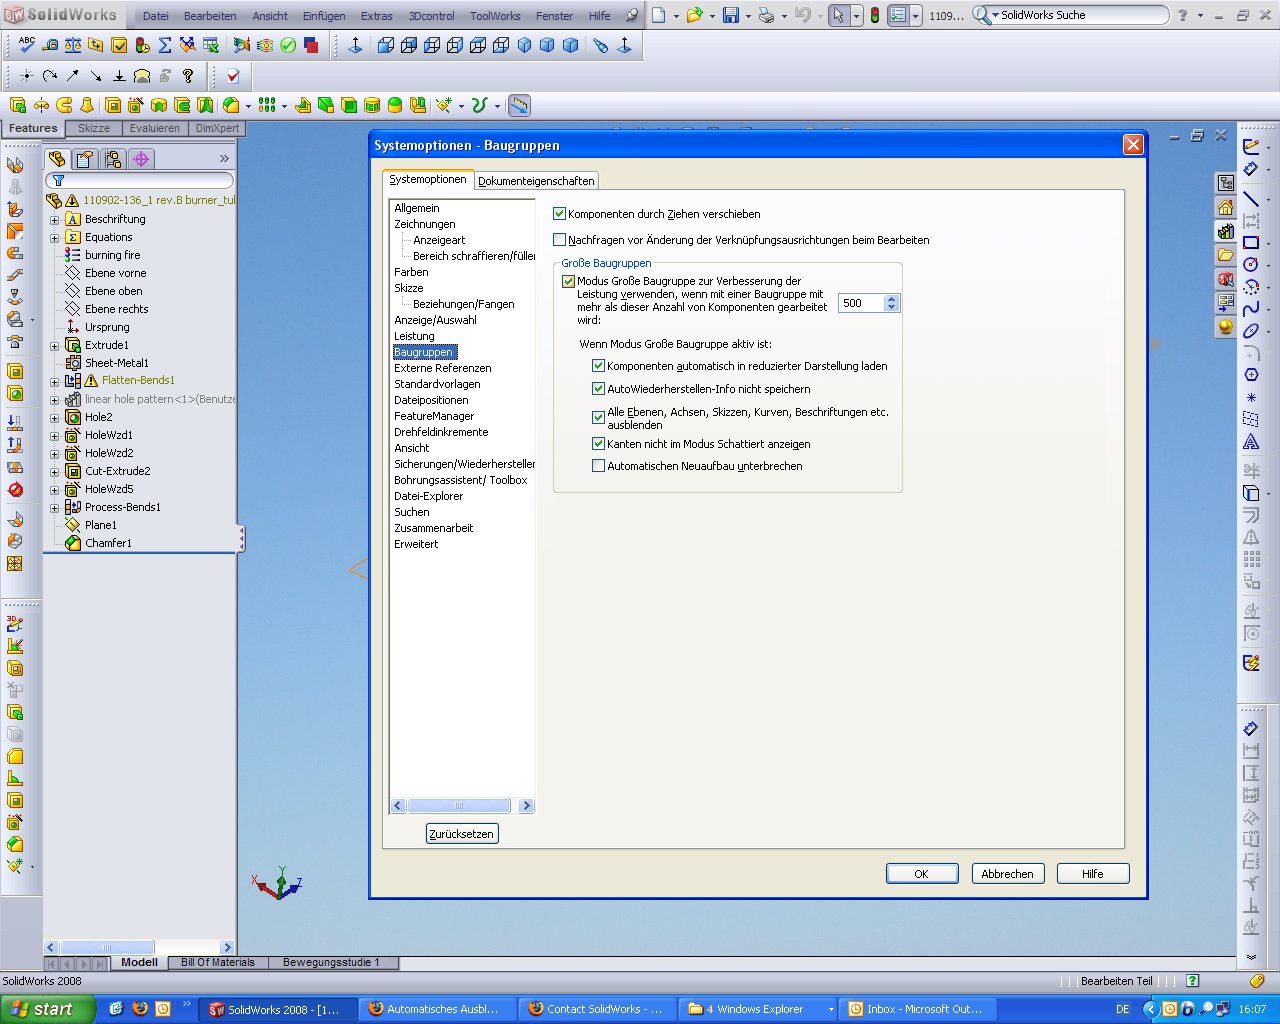This screenshot has width=1280, height=1024.
Task: Open the DimXpertManager crosshair tab icon
Action: pyautogui.click(x=141, y=158)
